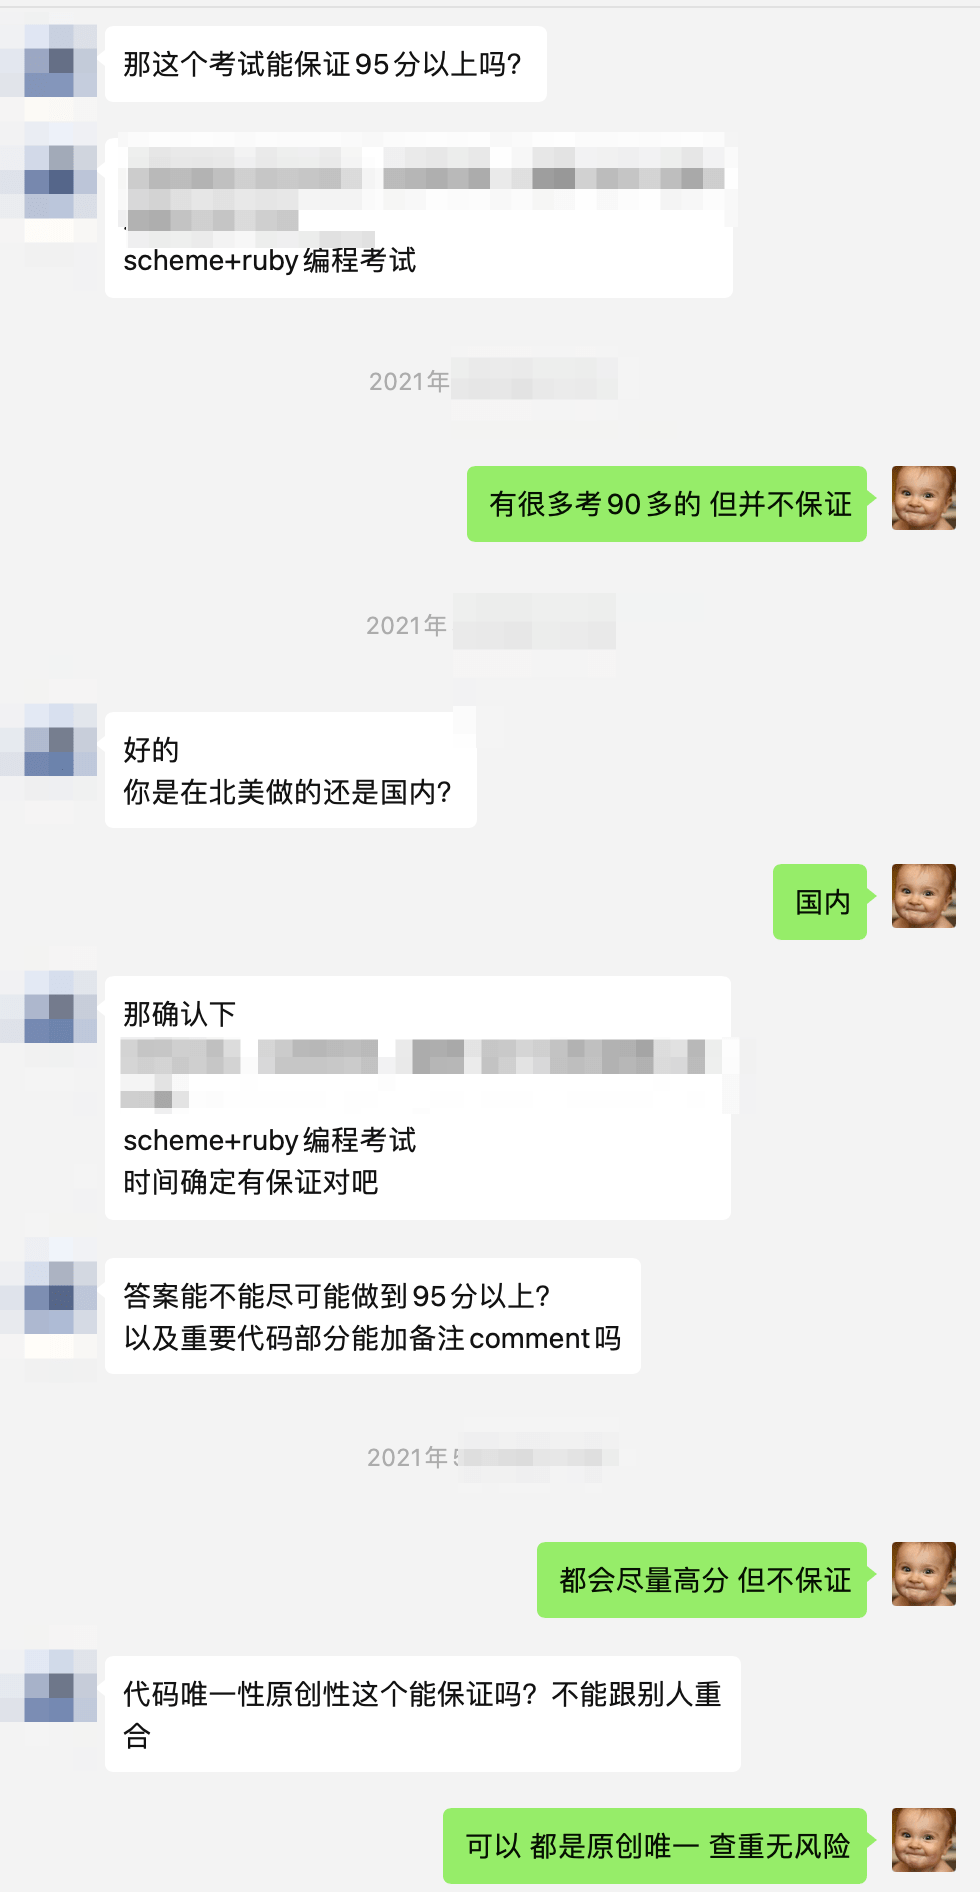Select the "不能跟别人重合" message bubble
Viewport: 980px width, 1892px height.
coord(423,1714)
